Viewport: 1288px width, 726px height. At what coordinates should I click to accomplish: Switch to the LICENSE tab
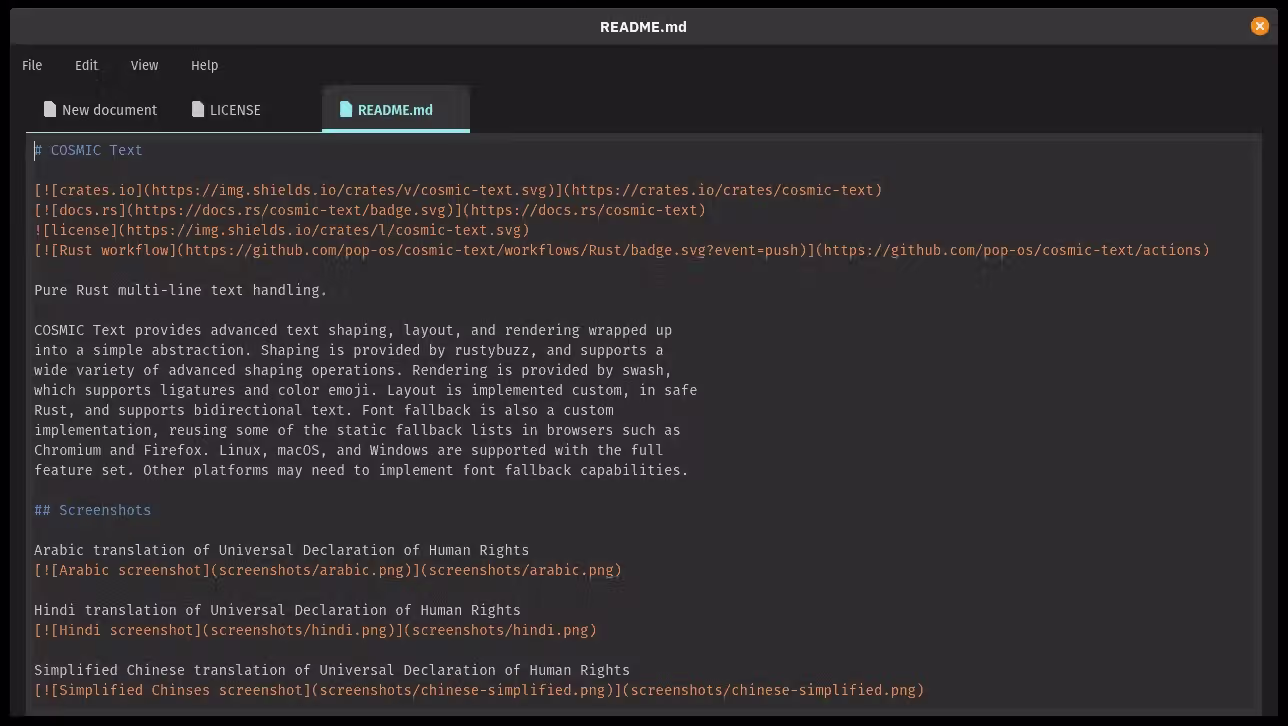236,109
